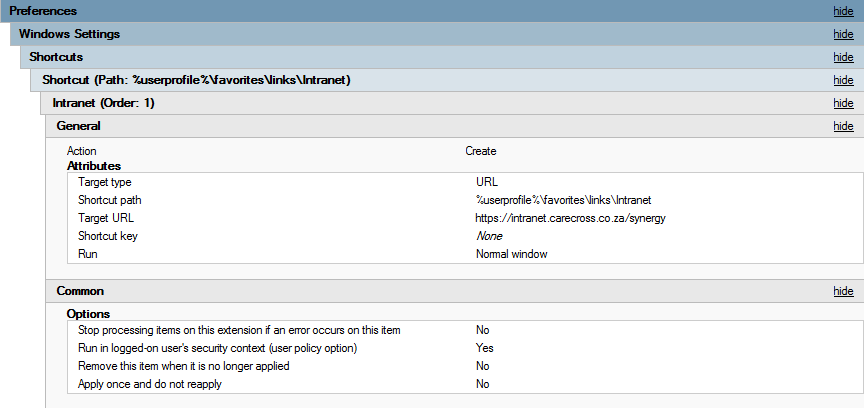Hide the General section
Image resolution: width=864 pixels, height=408 pixels.
(843, 126)
